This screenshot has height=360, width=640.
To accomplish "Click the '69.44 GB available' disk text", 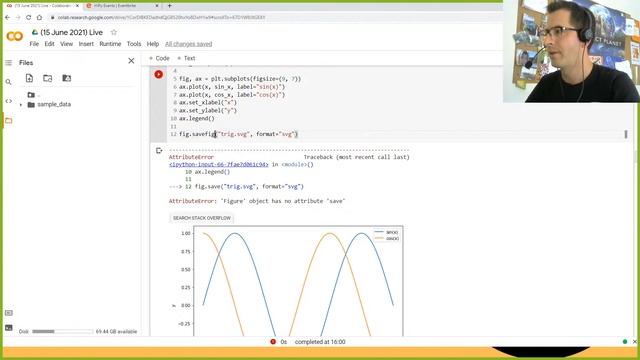I will 116,331.
